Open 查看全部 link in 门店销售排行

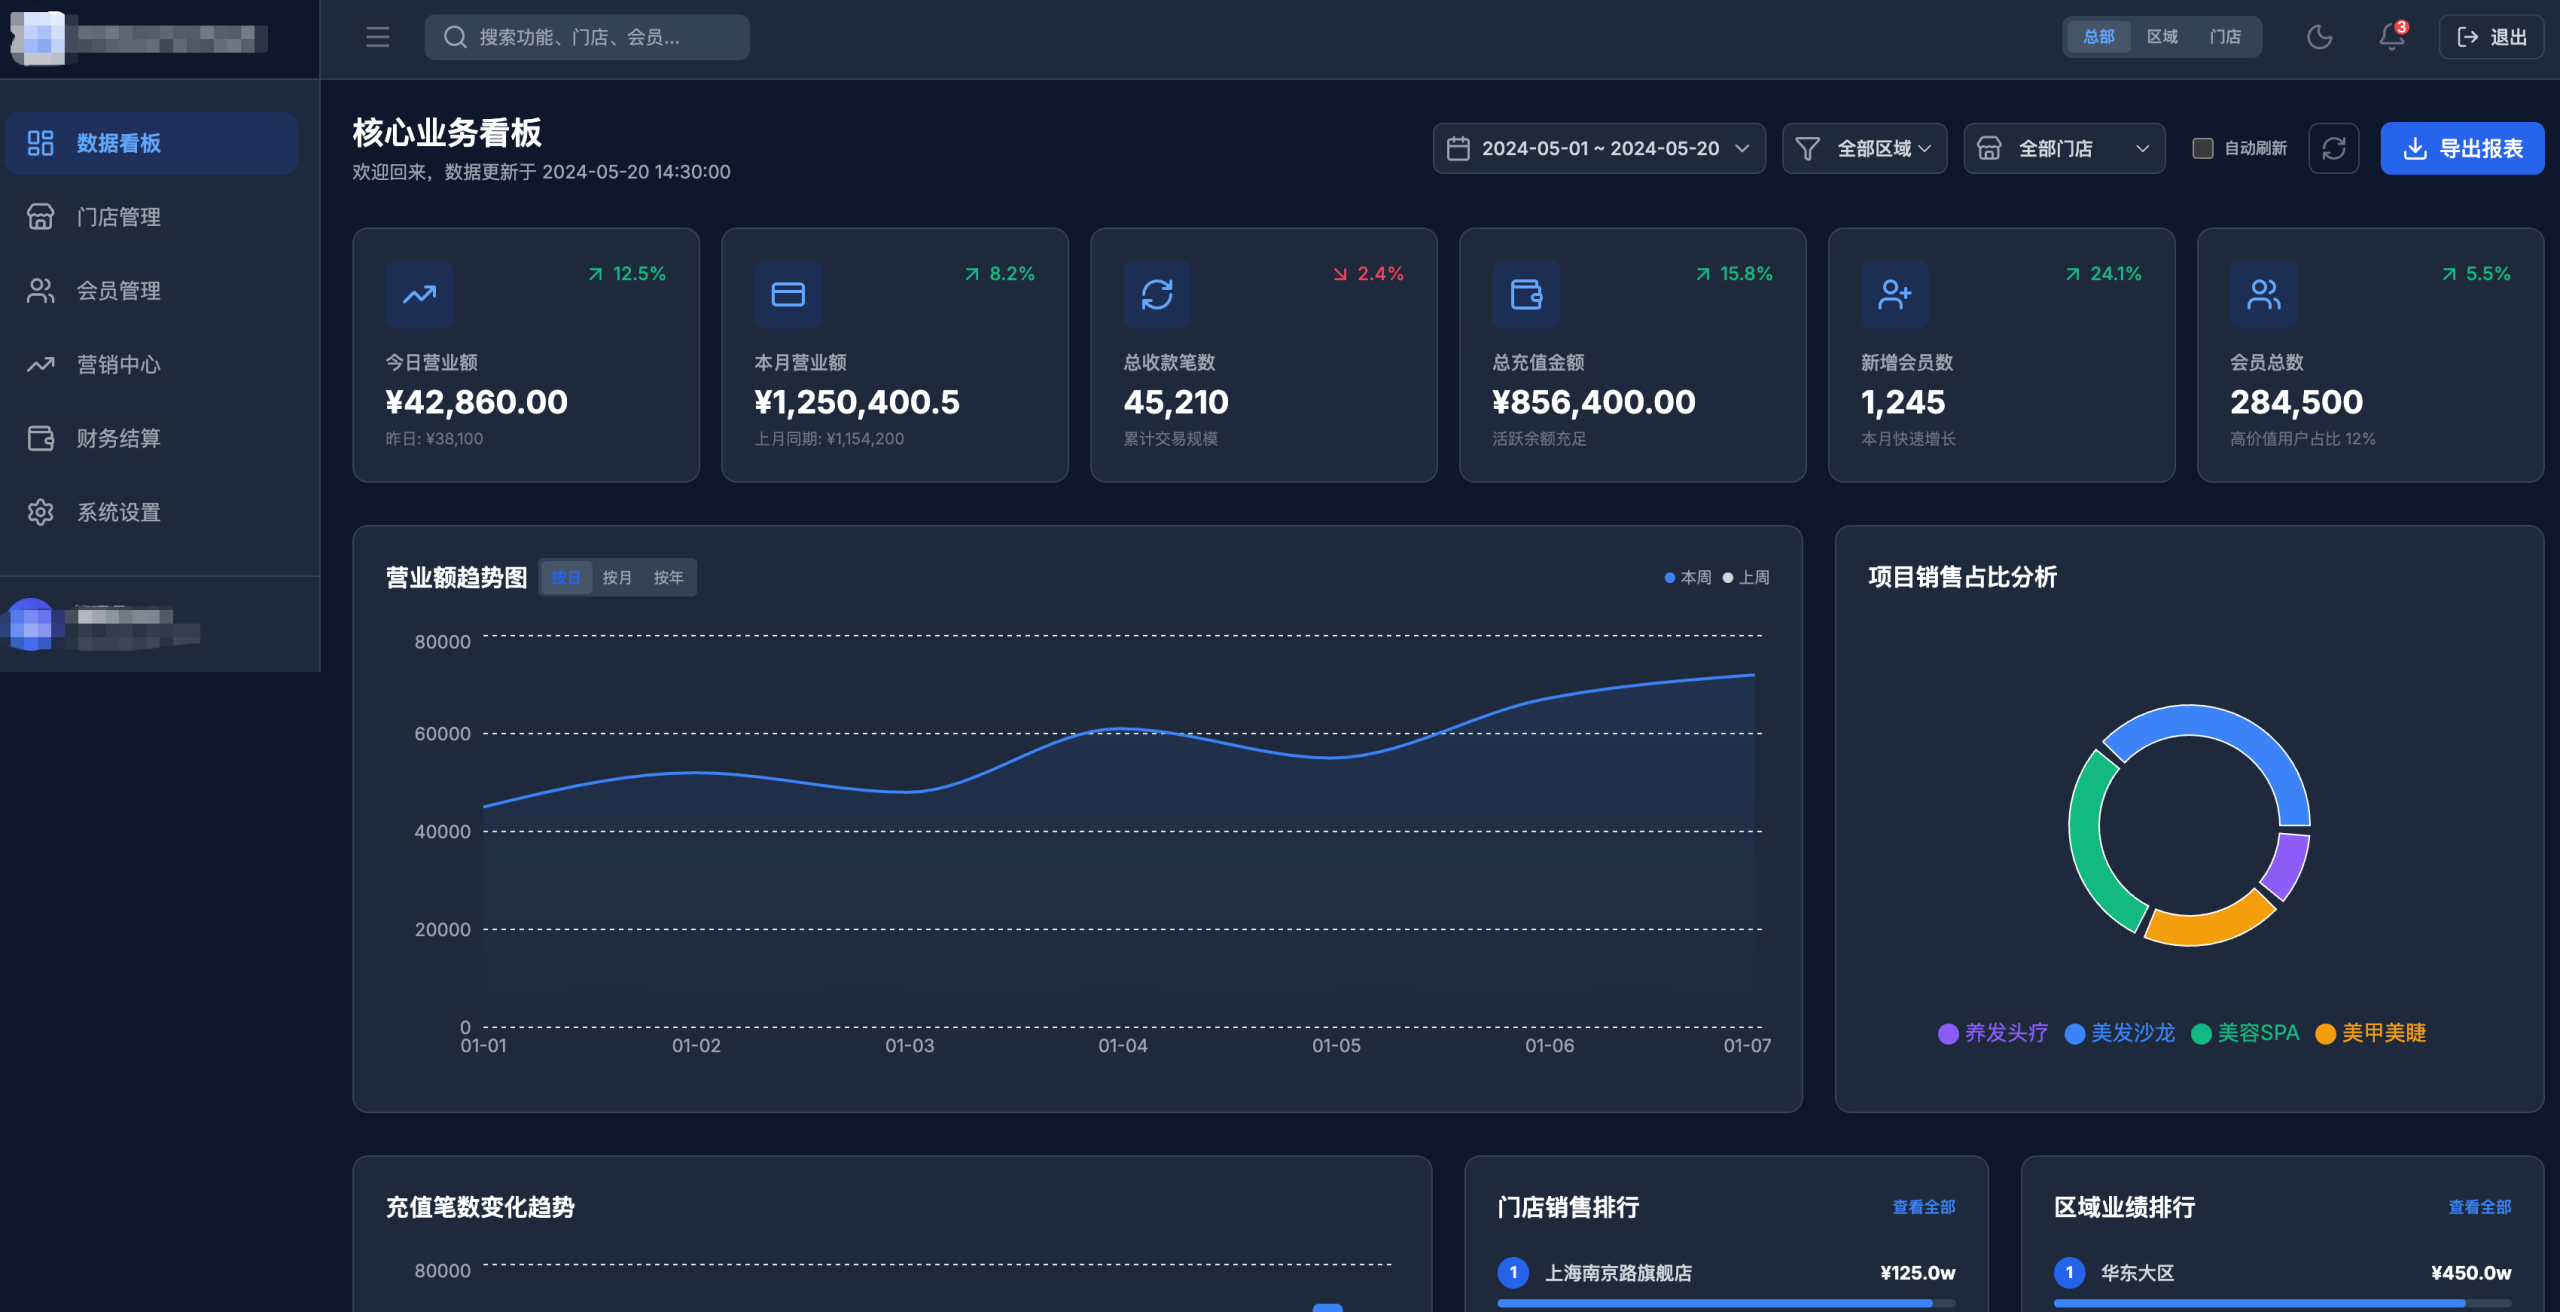coord(1923,1207)
